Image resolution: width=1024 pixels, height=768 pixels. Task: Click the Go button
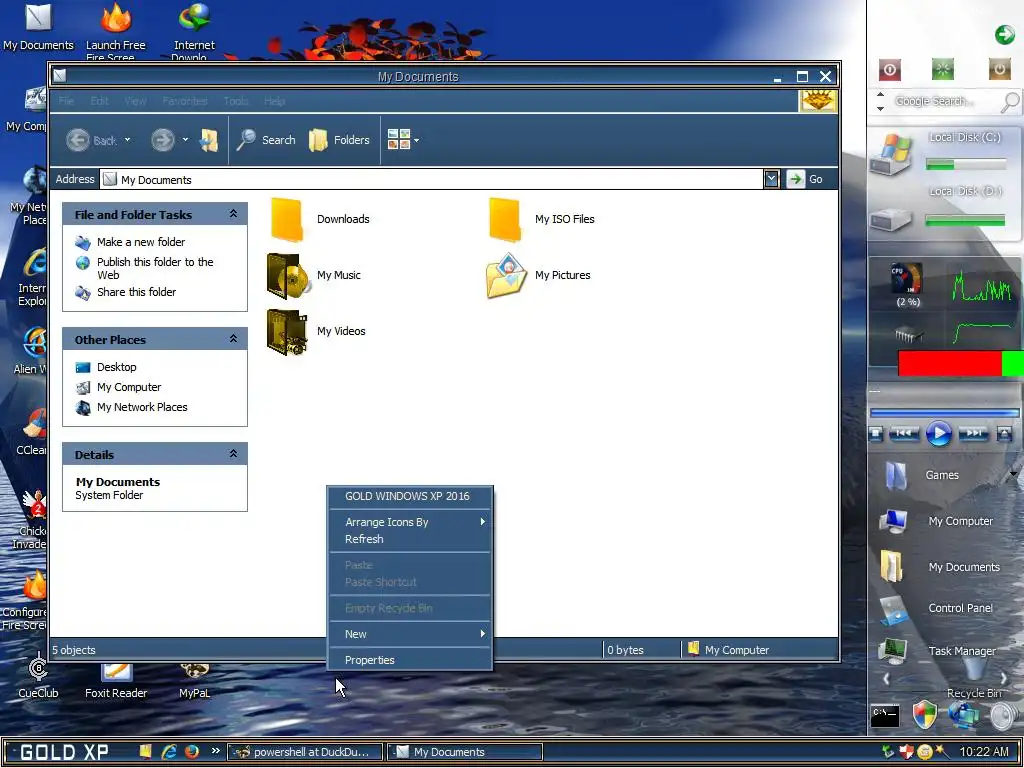805,179
